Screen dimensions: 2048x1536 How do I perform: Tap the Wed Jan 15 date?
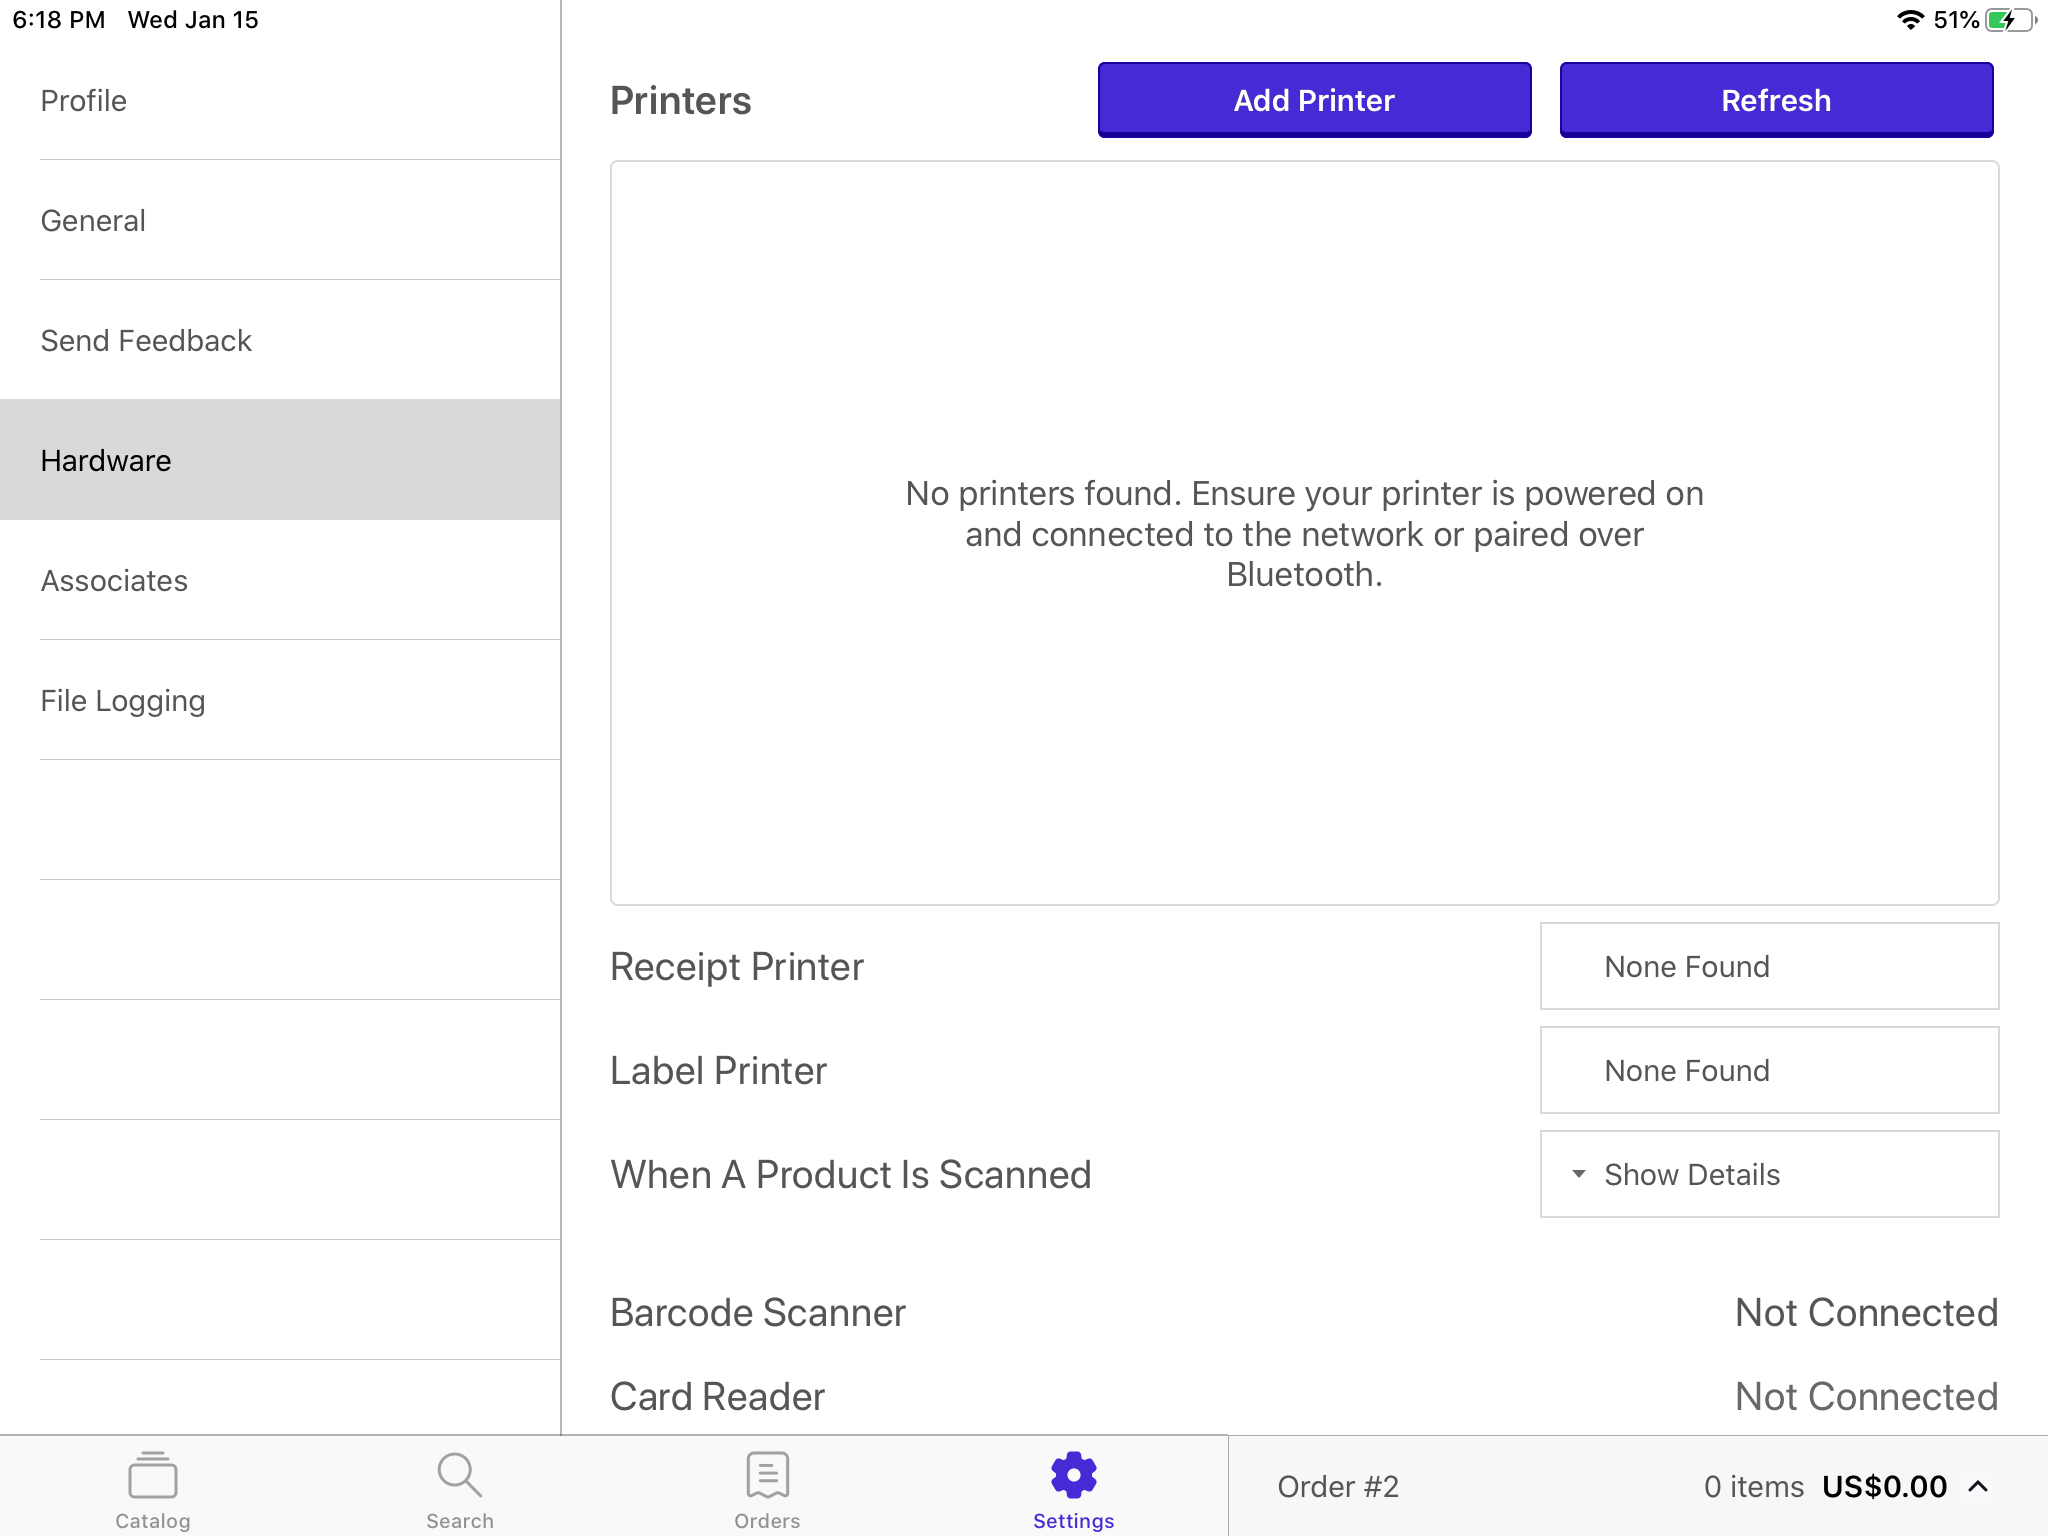193,20
